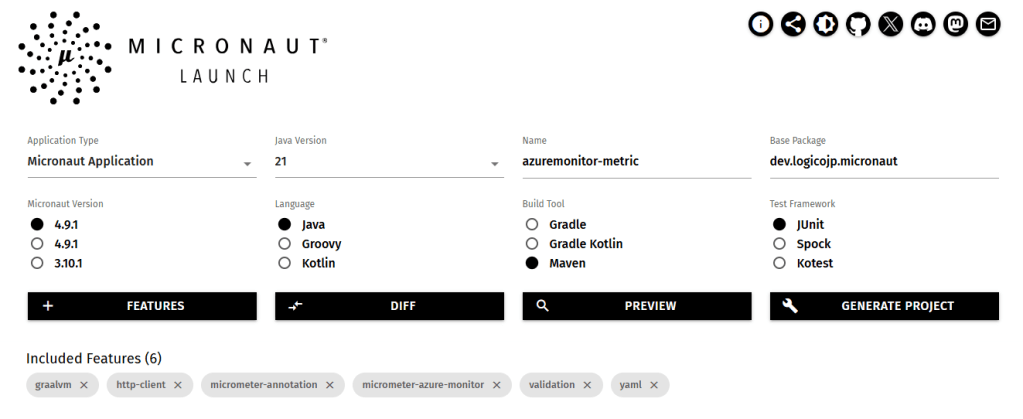Click the Name input field

point(636,162)
